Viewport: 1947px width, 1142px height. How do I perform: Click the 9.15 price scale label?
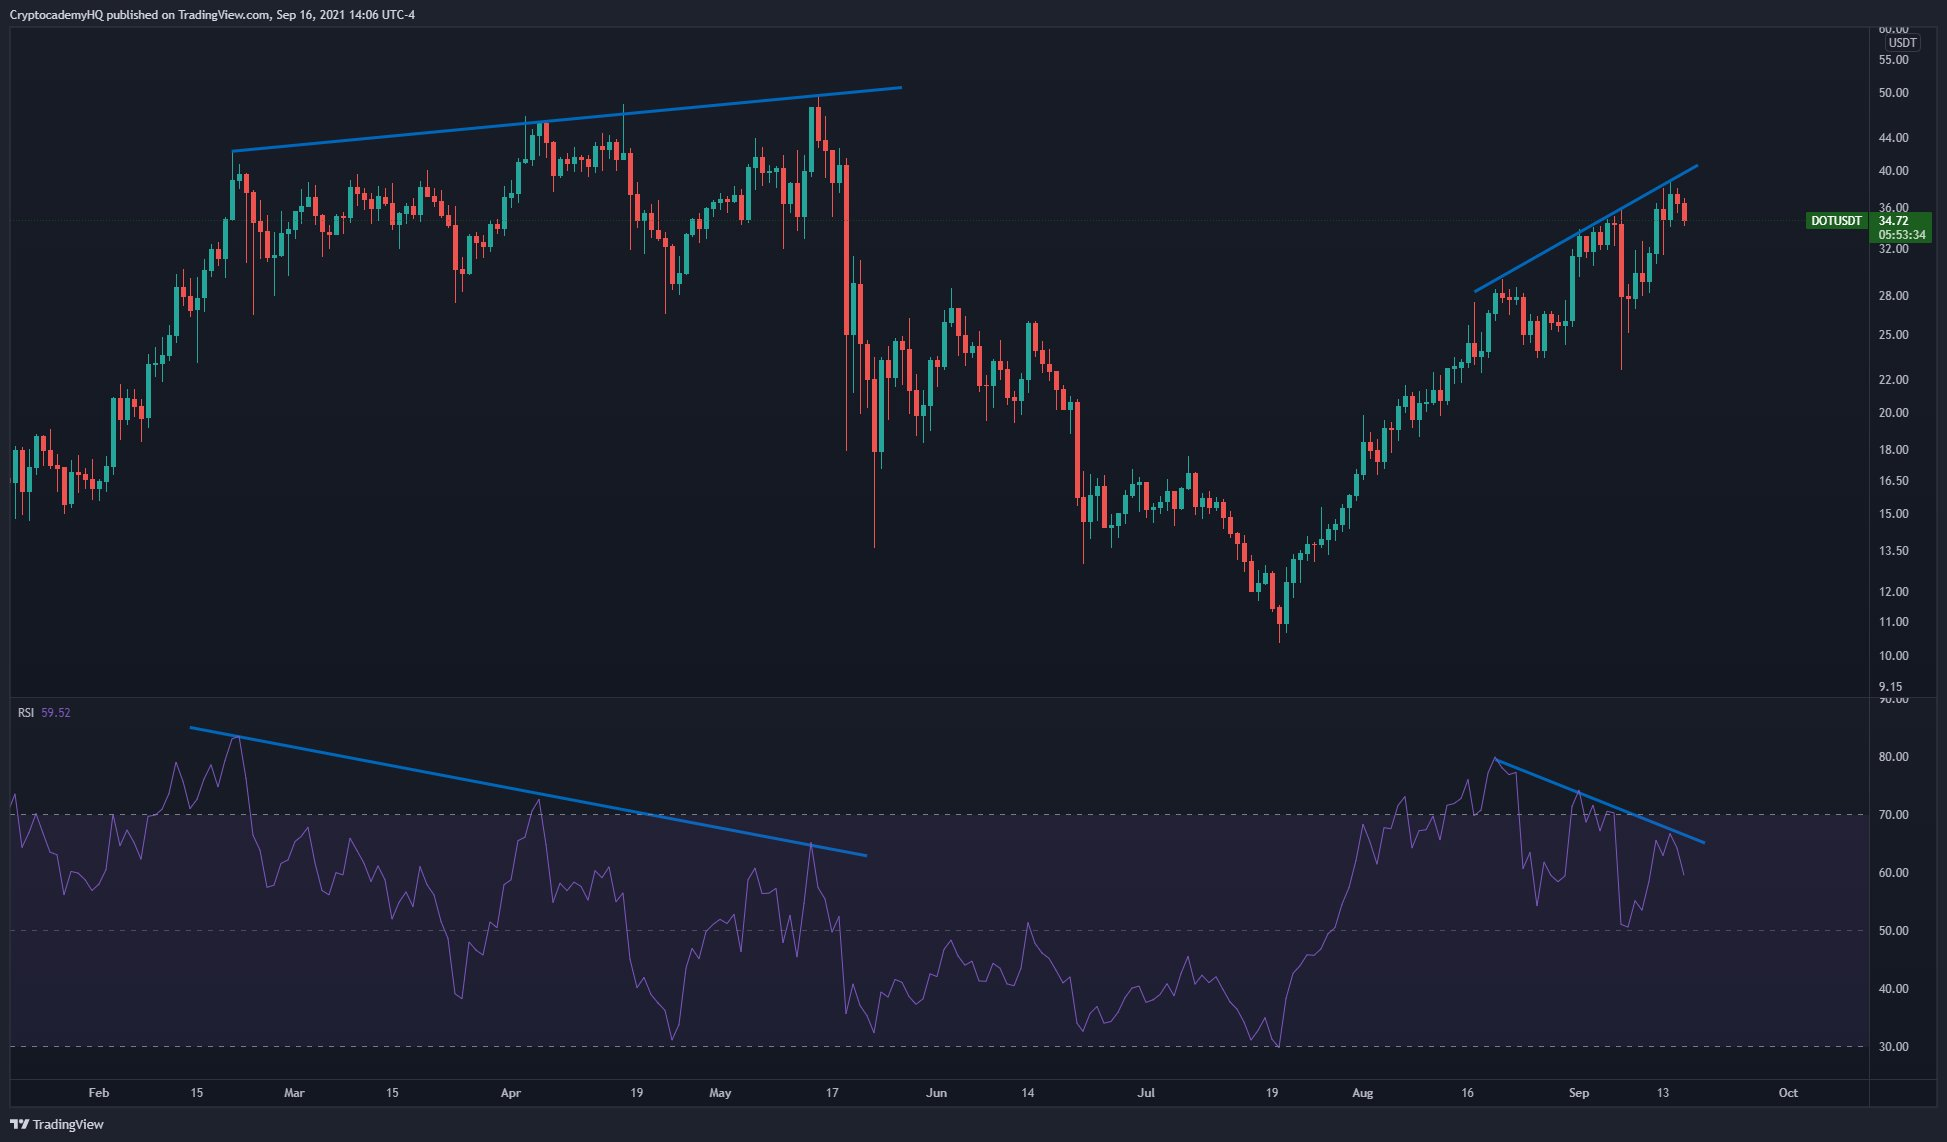coord(1890,687)
